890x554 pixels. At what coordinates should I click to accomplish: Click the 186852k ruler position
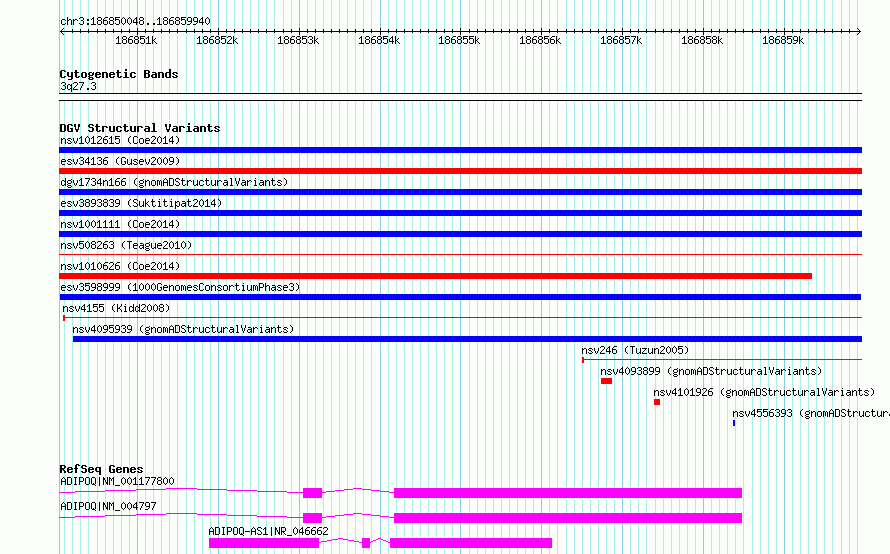[217, 40]
